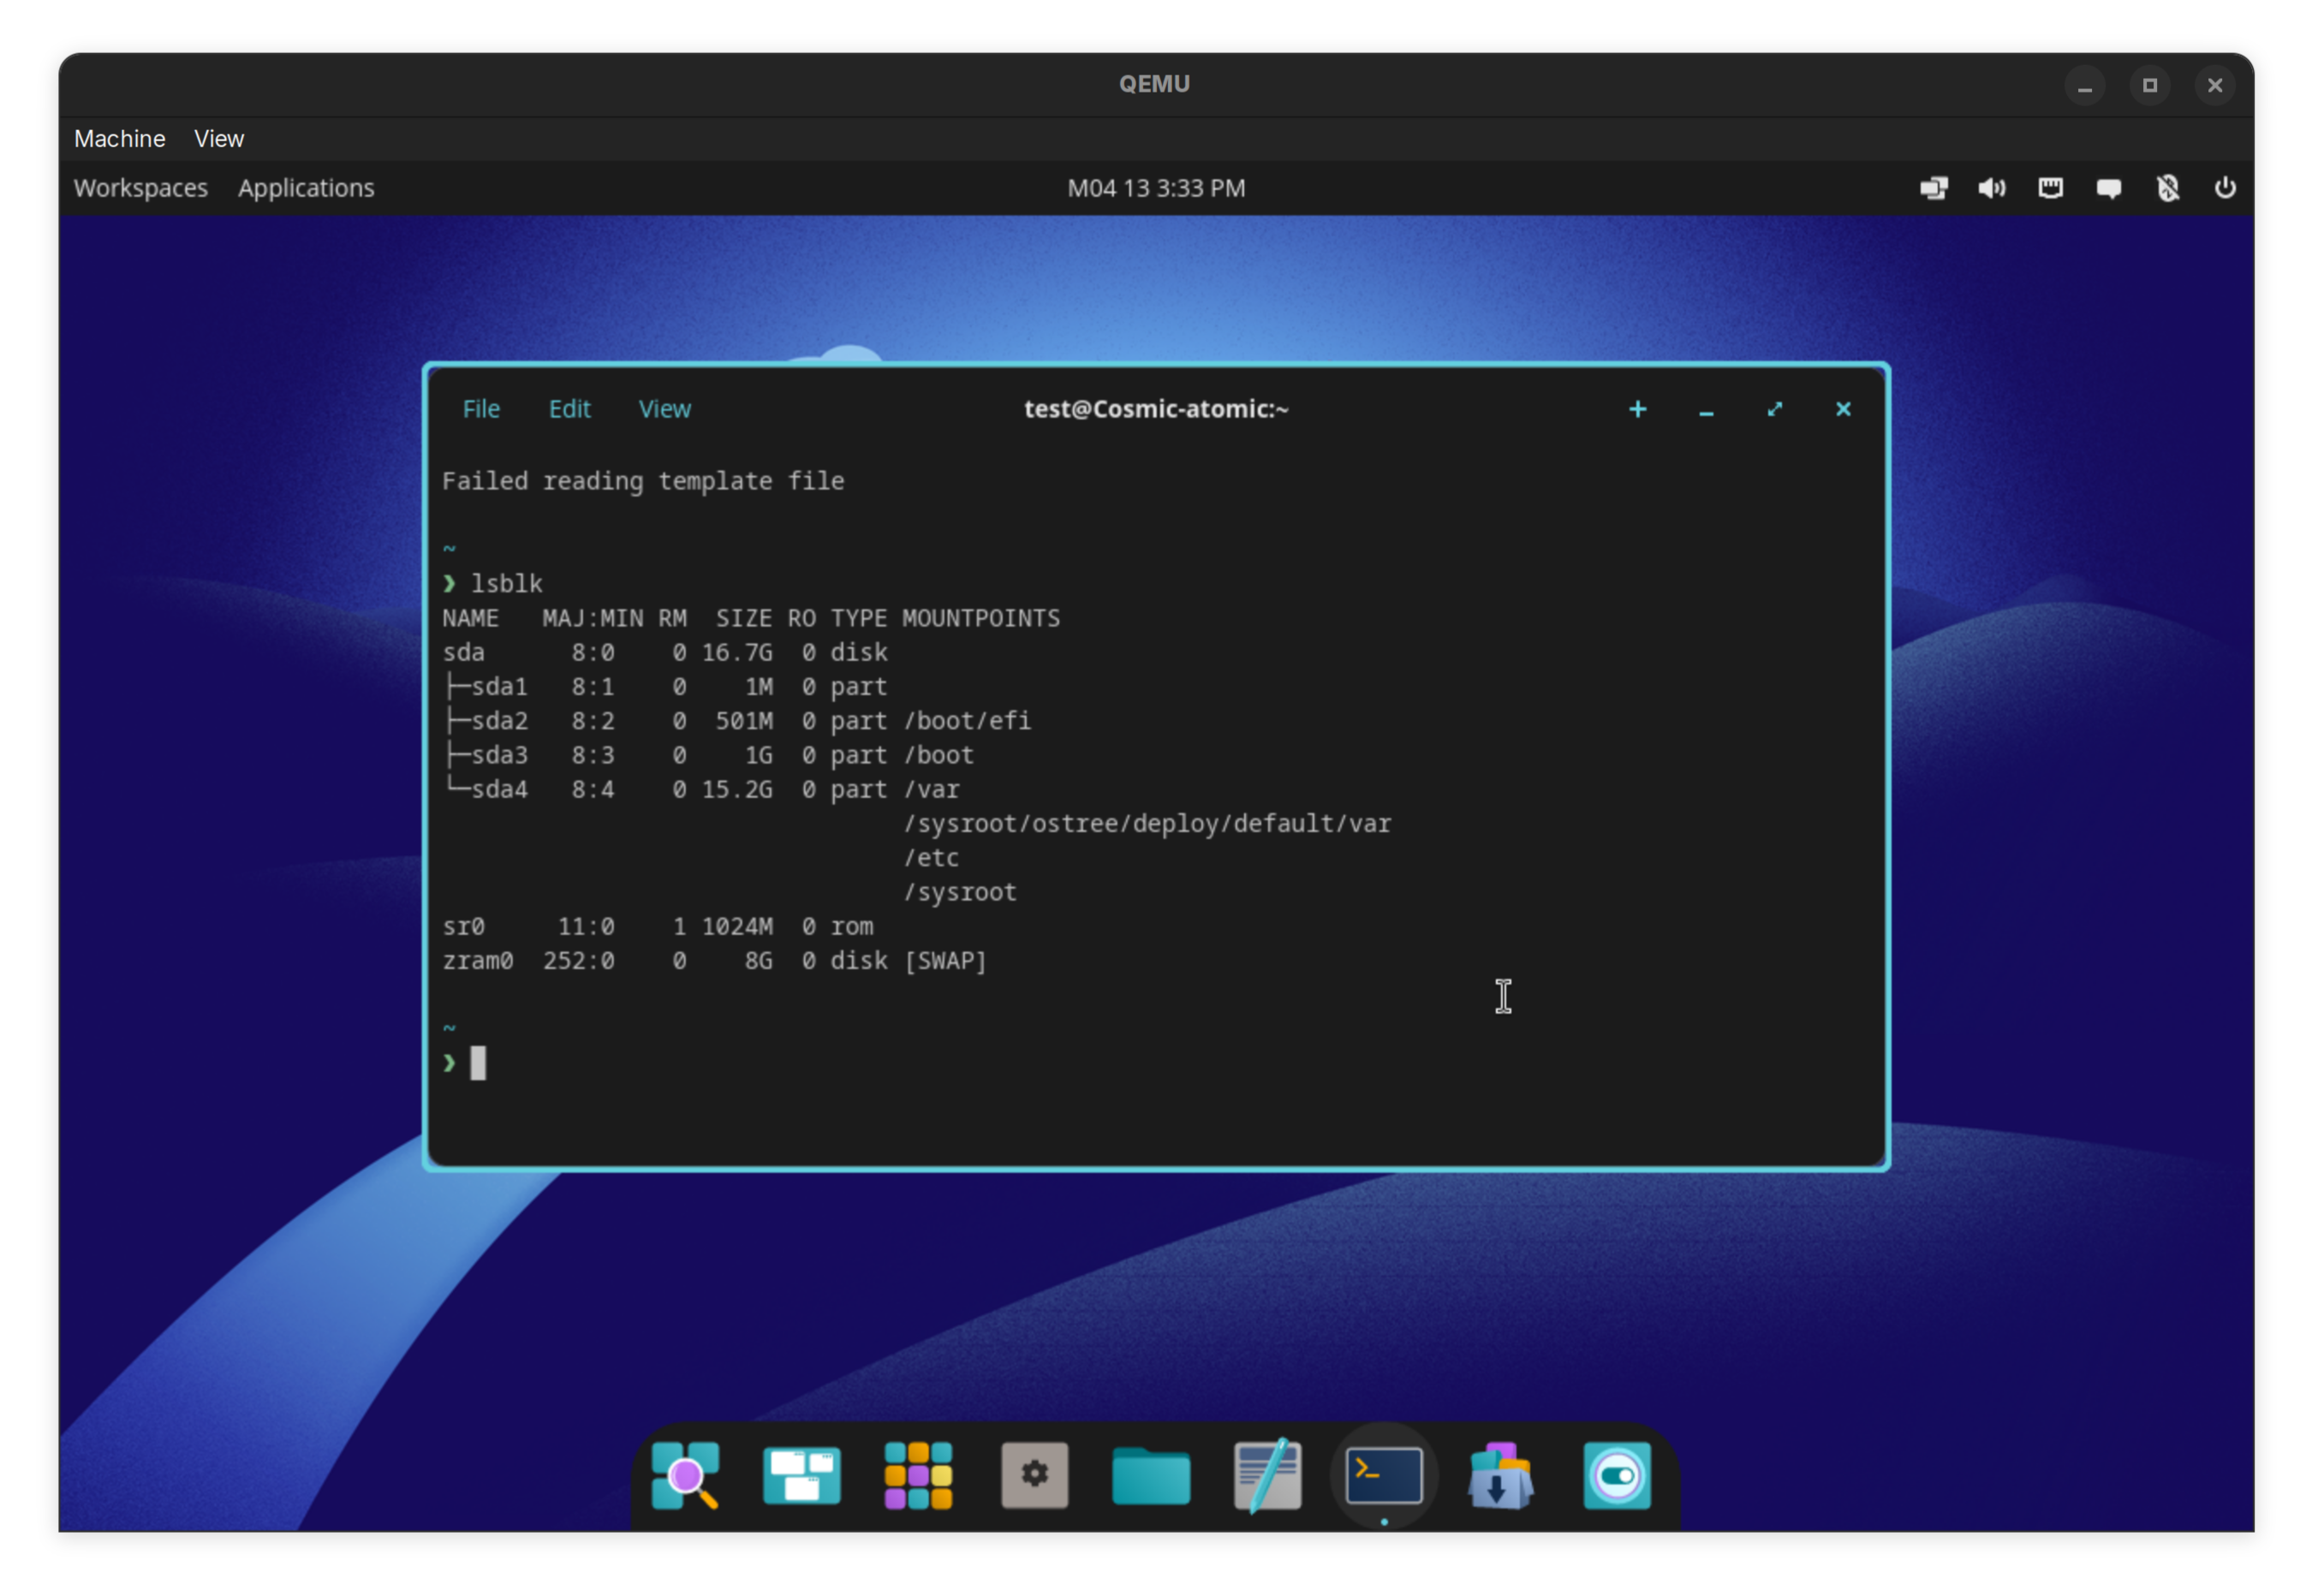
Task: Open the tiling display applet icon
Action: click(x=1933, y=188)
